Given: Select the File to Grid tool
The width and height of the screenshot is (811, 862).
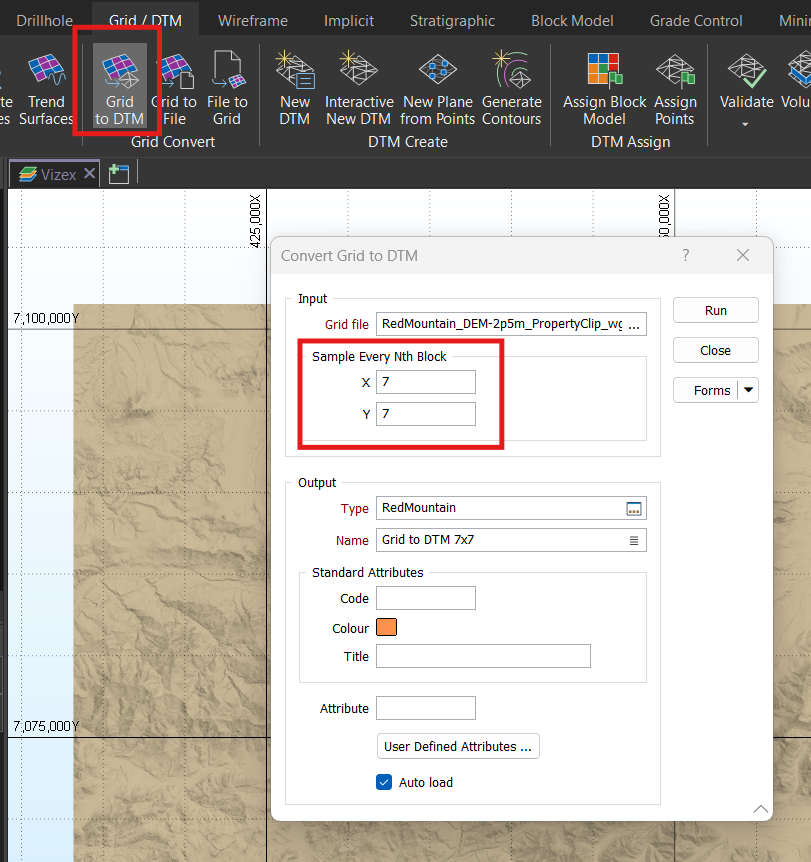Looking at the screenshot, I should coord(227,89).
